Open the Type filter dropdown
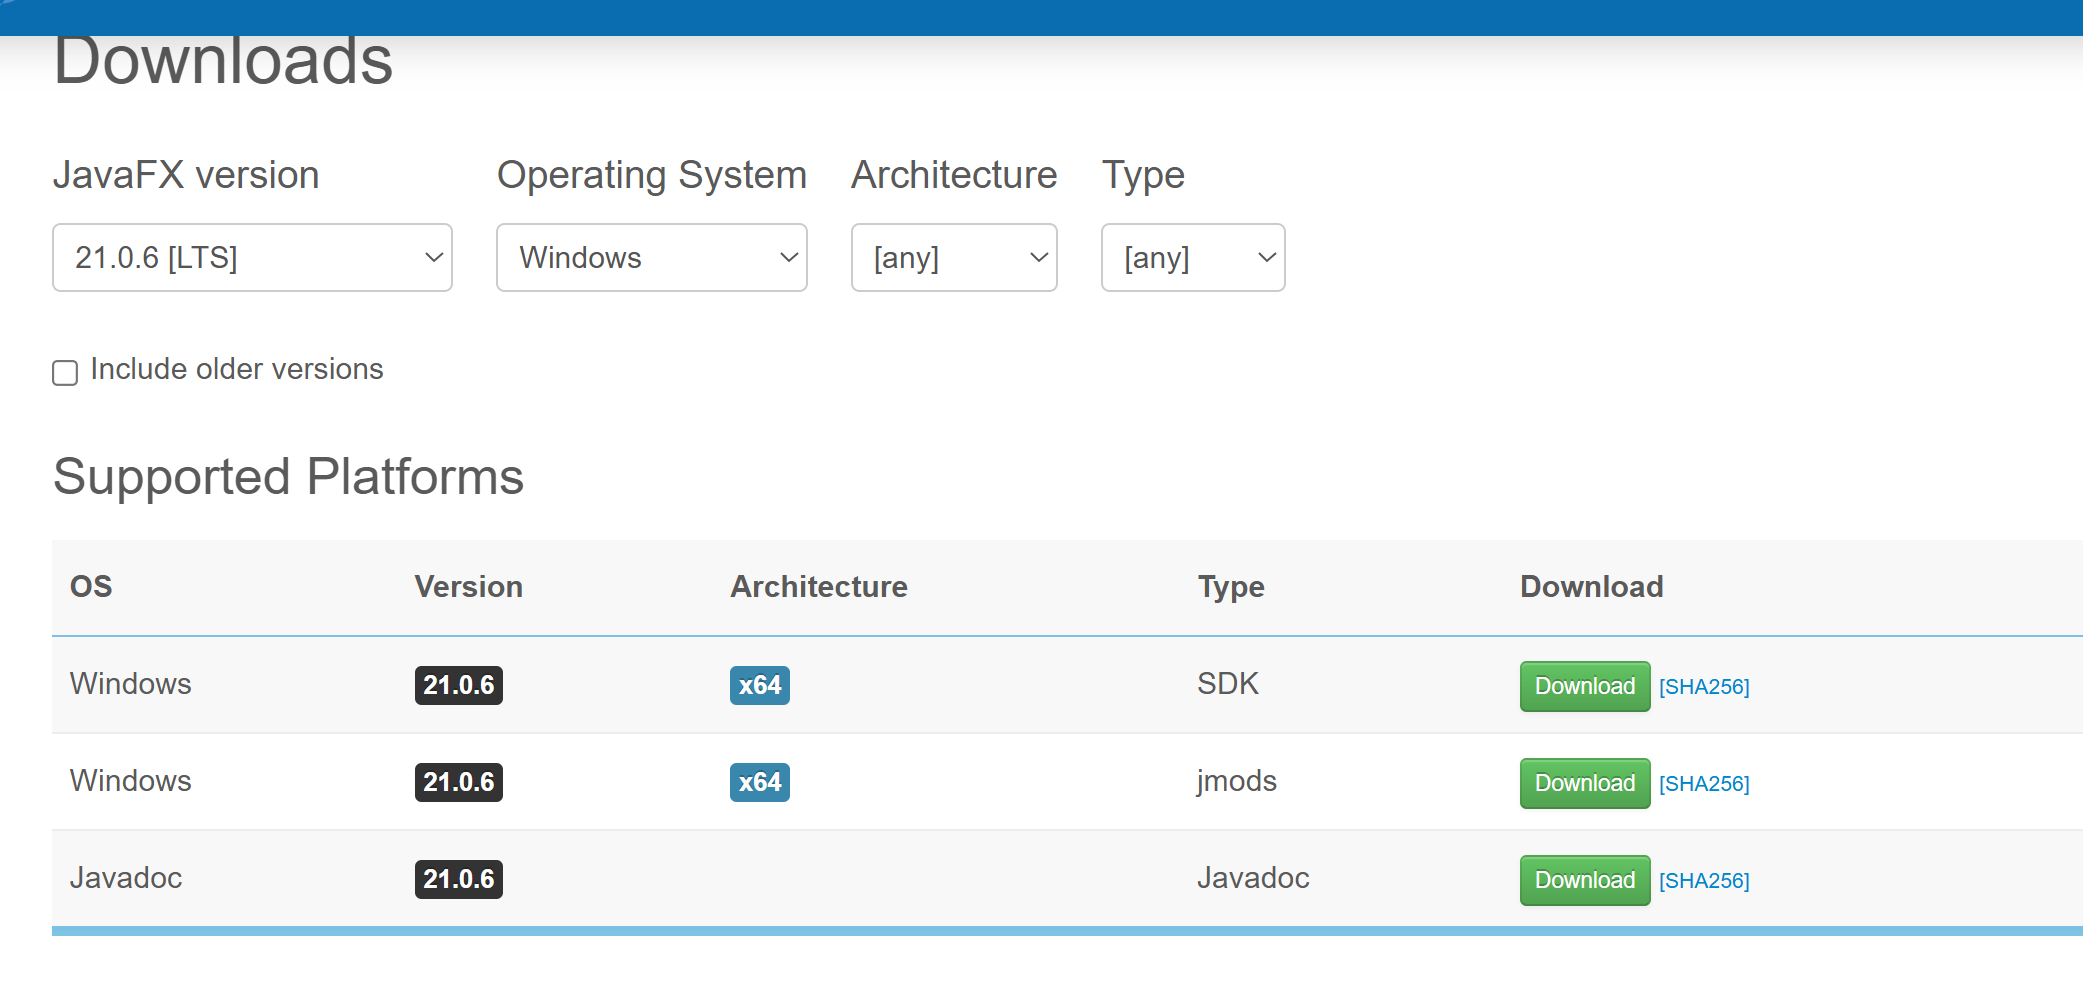 click(x=1192, y=258)
